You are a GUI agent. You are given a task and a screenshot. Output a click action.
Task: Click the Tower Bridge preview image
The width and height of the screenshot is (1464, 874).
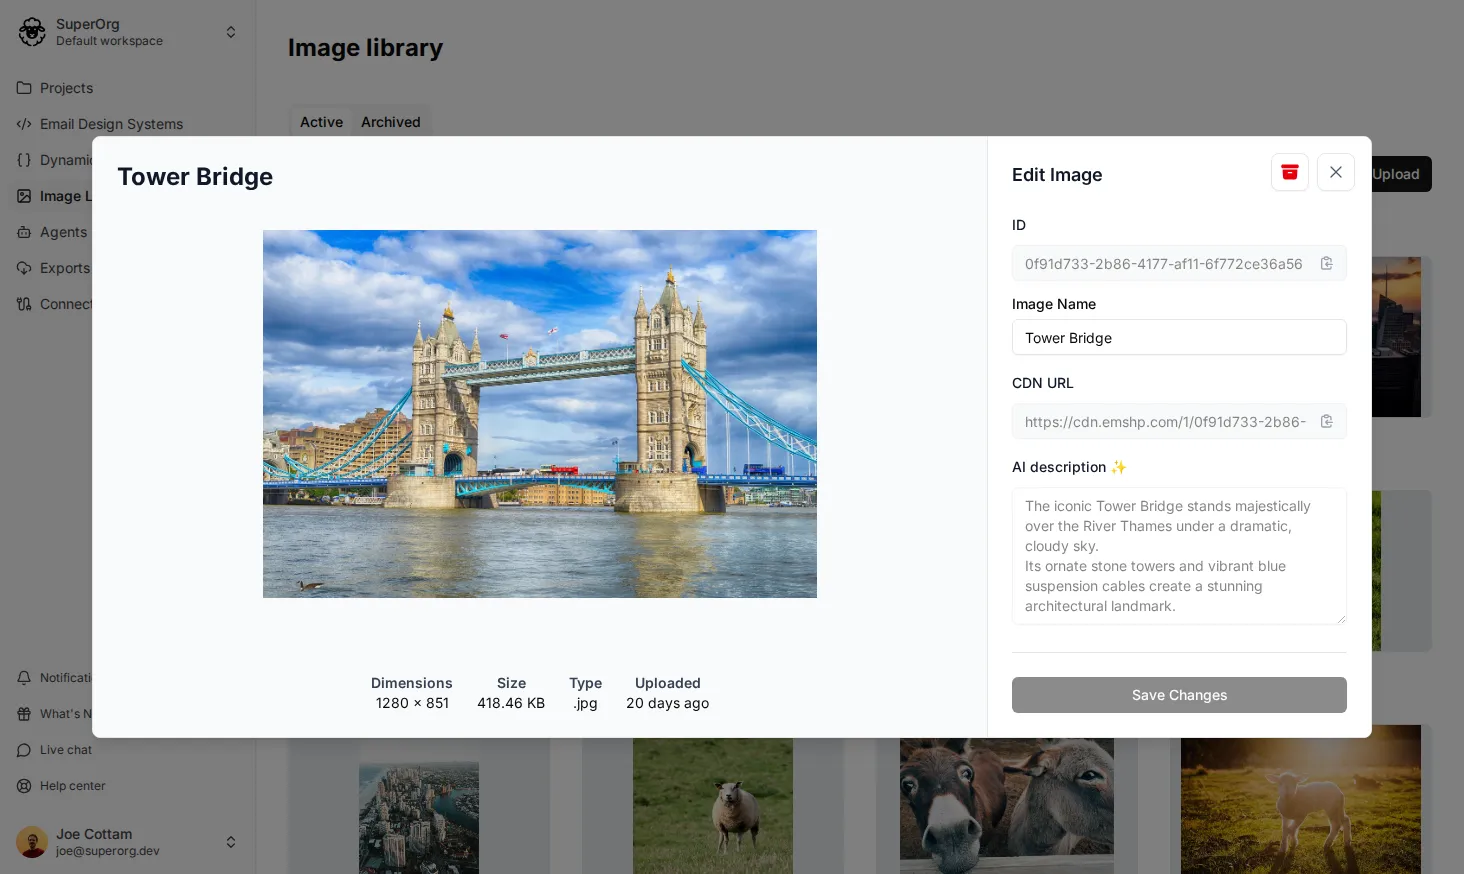click(x=540, y=414)
